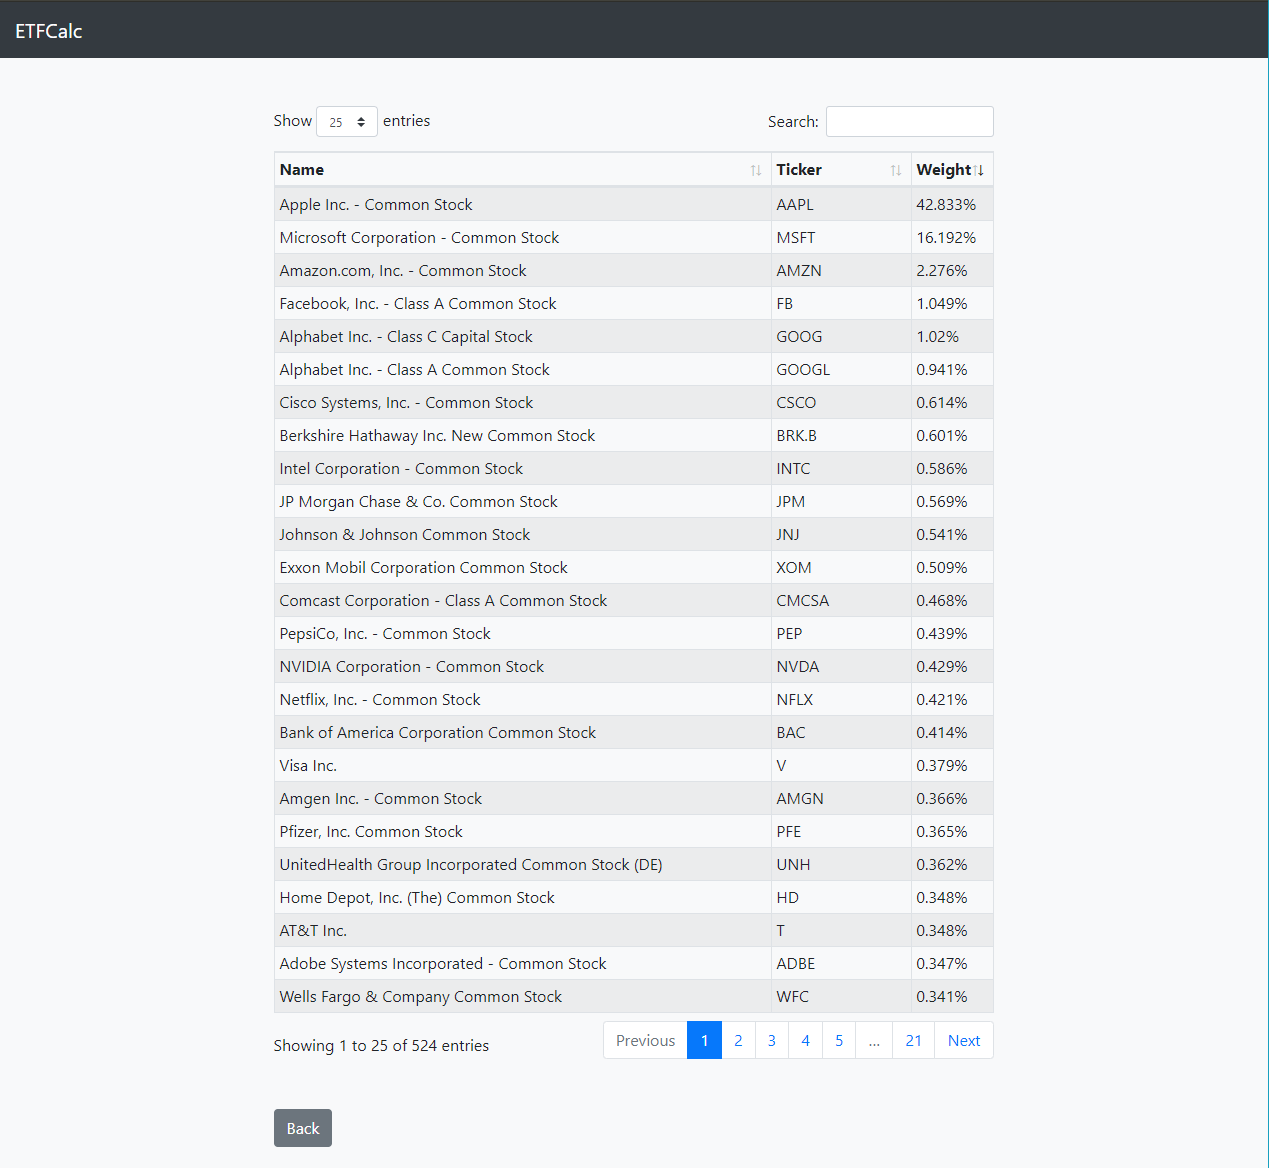Click the BAC ticker cell
The image size is (1269, 1168).
point(841,732)
